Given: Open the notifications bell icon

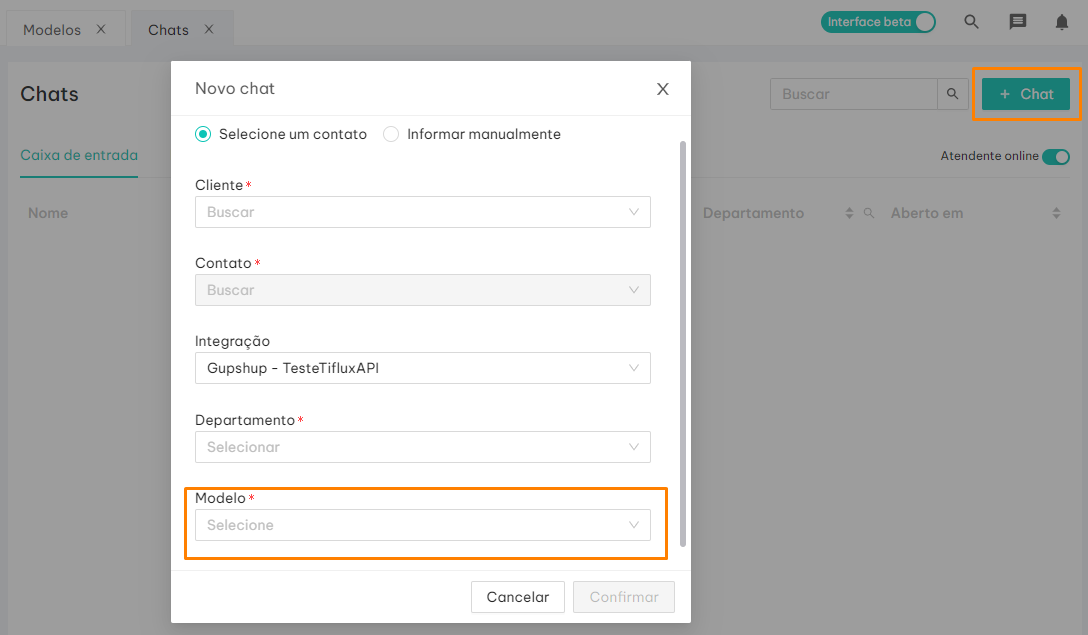Looking at the screenshot, I should click(1062, 22).
